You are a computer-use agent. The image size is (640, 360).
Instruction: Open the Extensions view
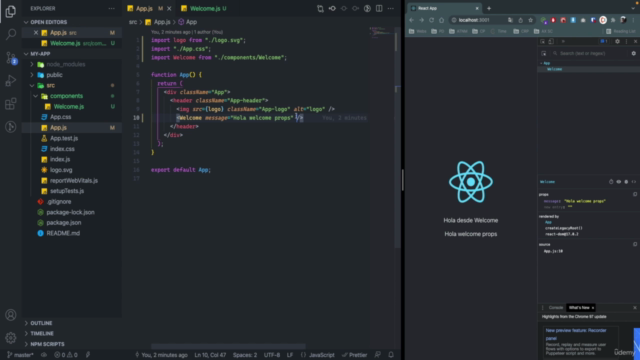click(x=11, y=104)
